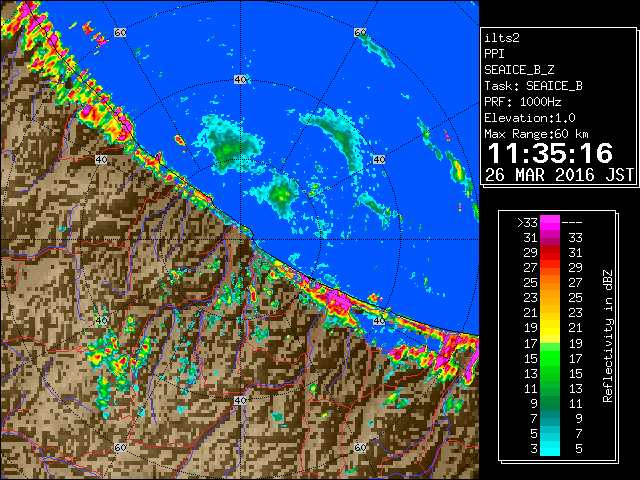Pick the red legend swatch near 29

550,253
